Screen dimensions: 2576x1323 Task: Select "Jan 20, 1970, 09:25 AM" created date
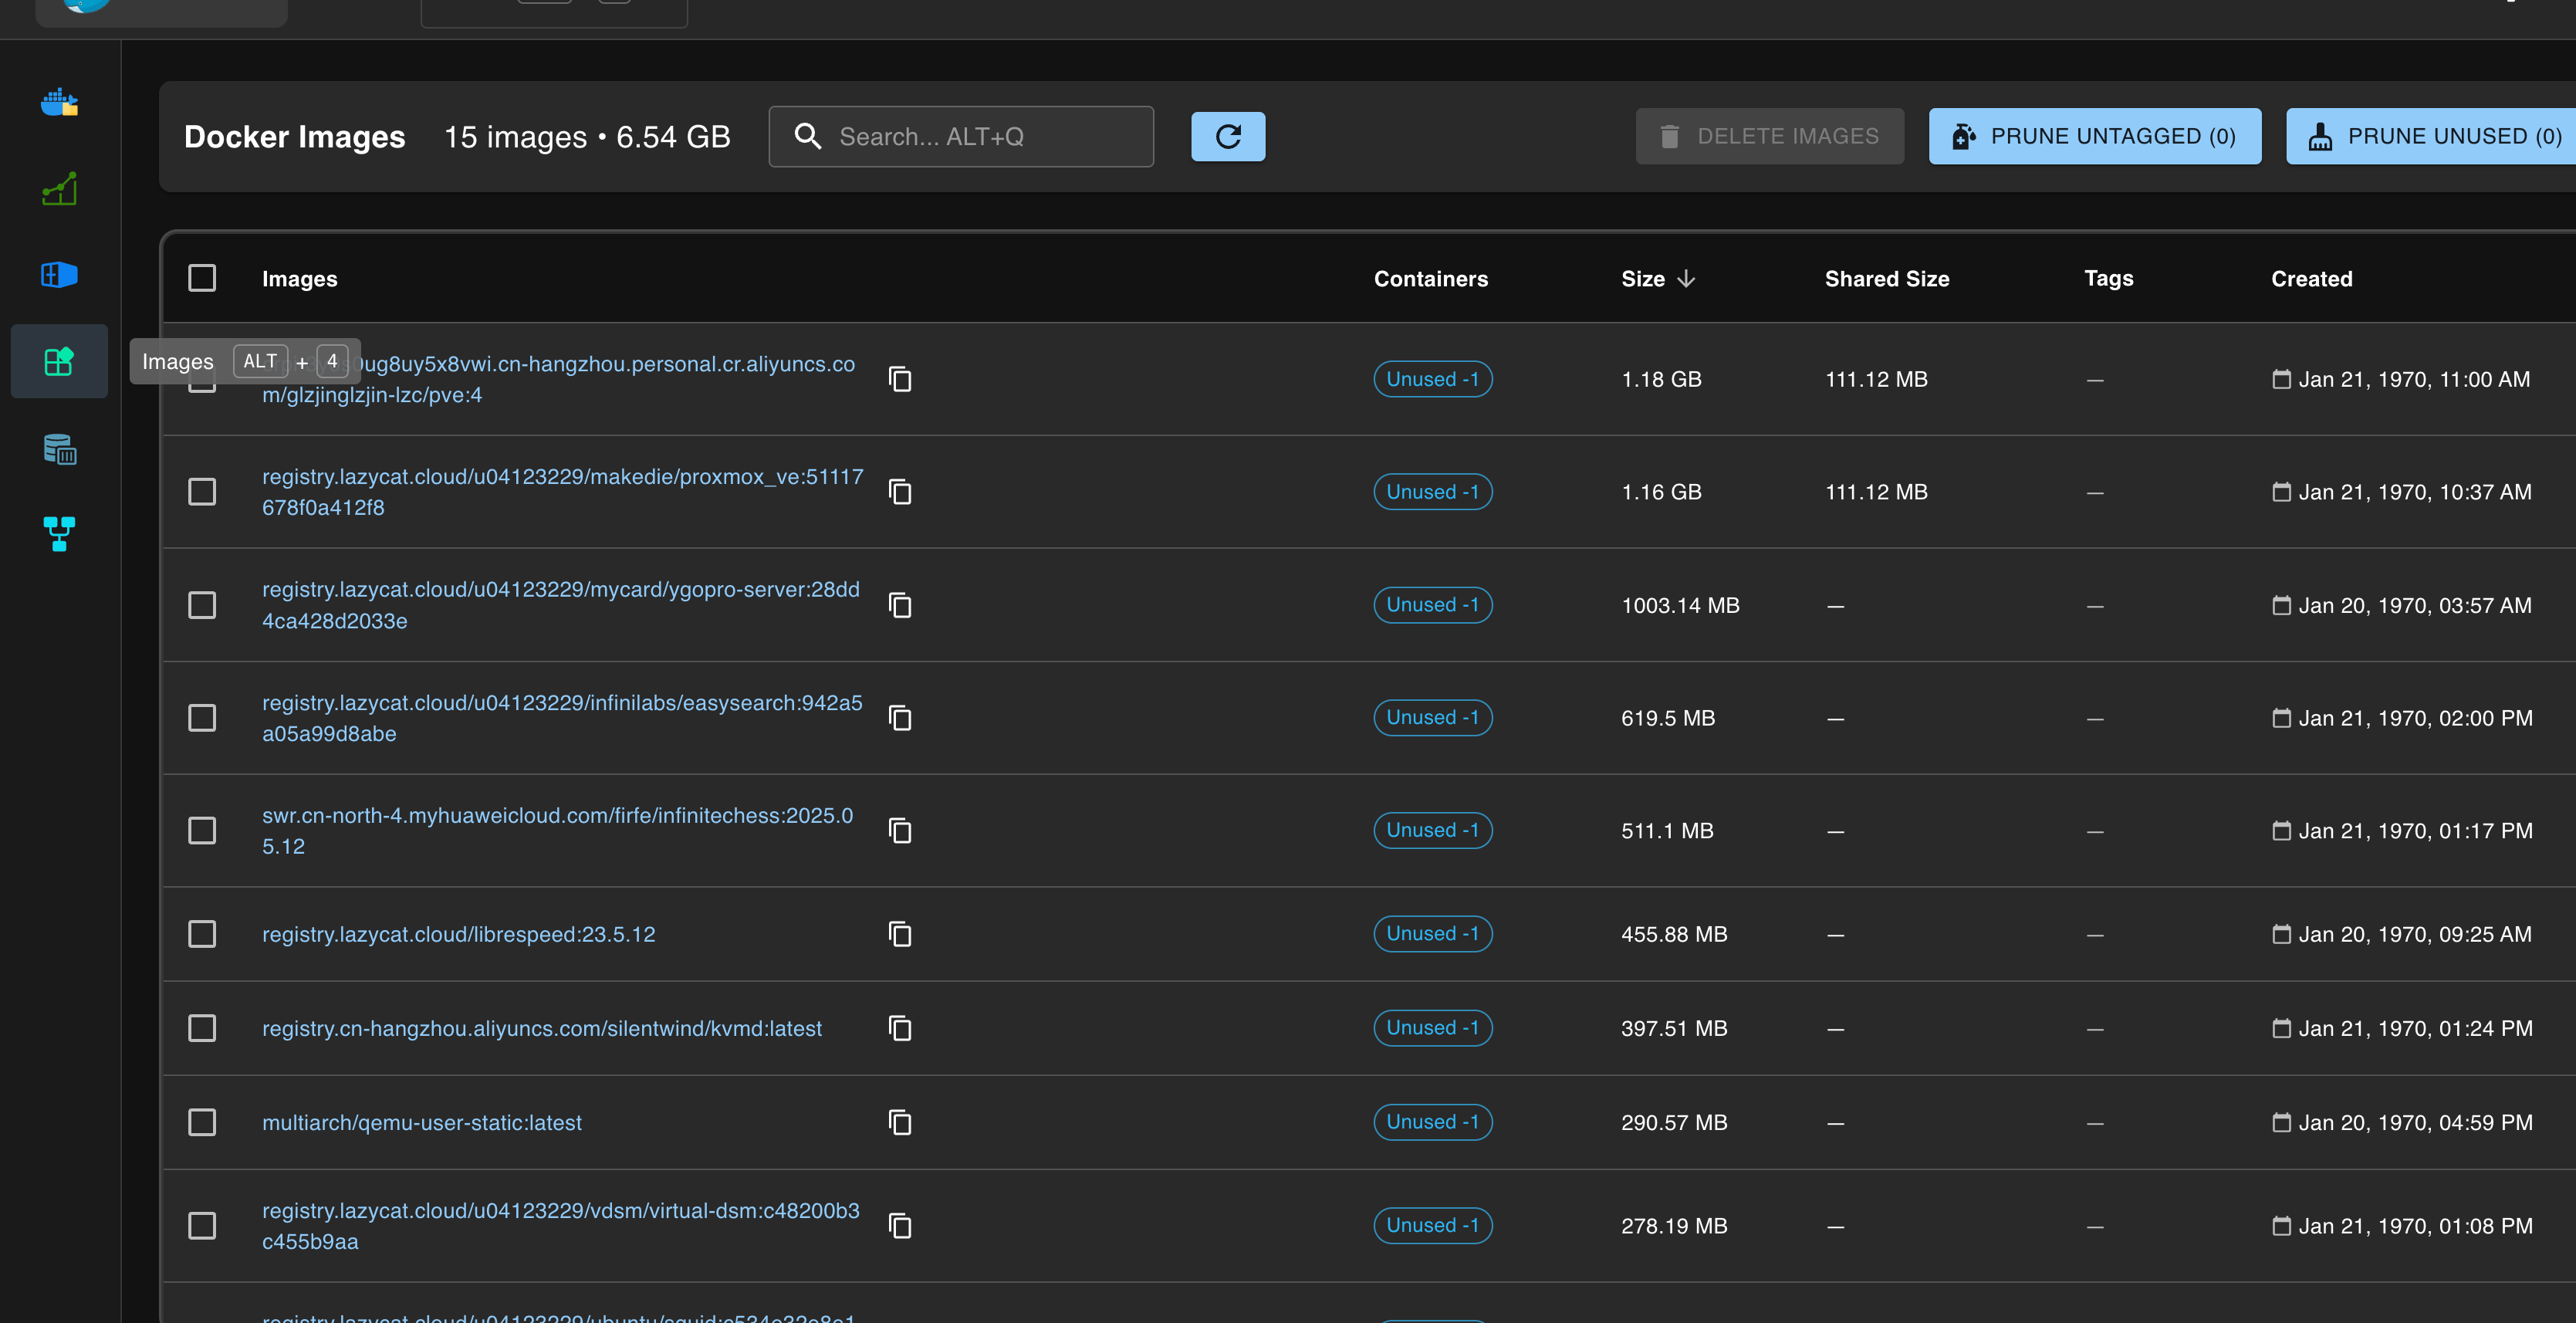click(2415, 934)
